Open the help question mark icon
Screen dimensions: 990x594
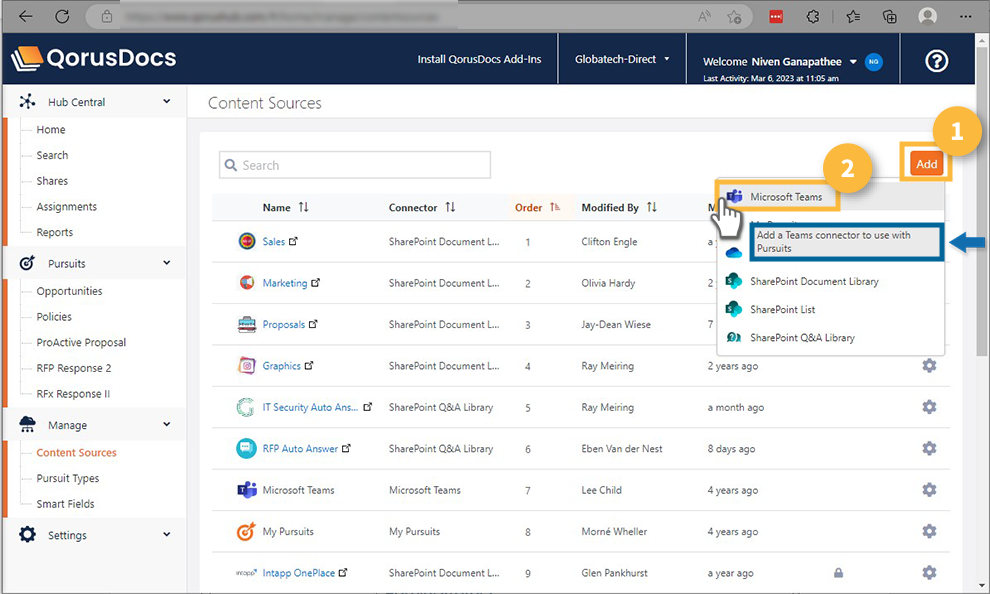pos(936,61)
